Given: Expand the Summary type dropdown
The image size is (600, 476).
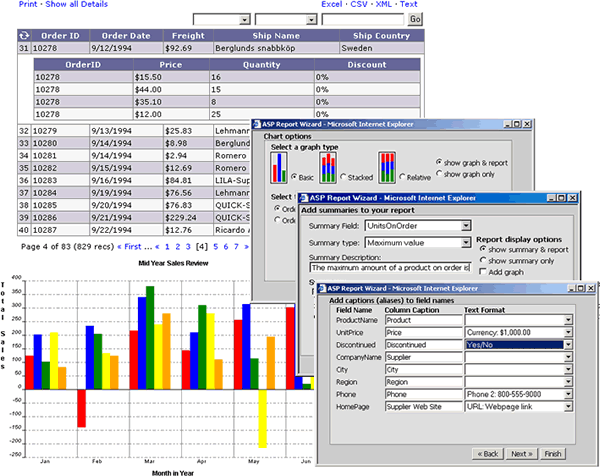Looking at the screenshot, I should point(466,244).
